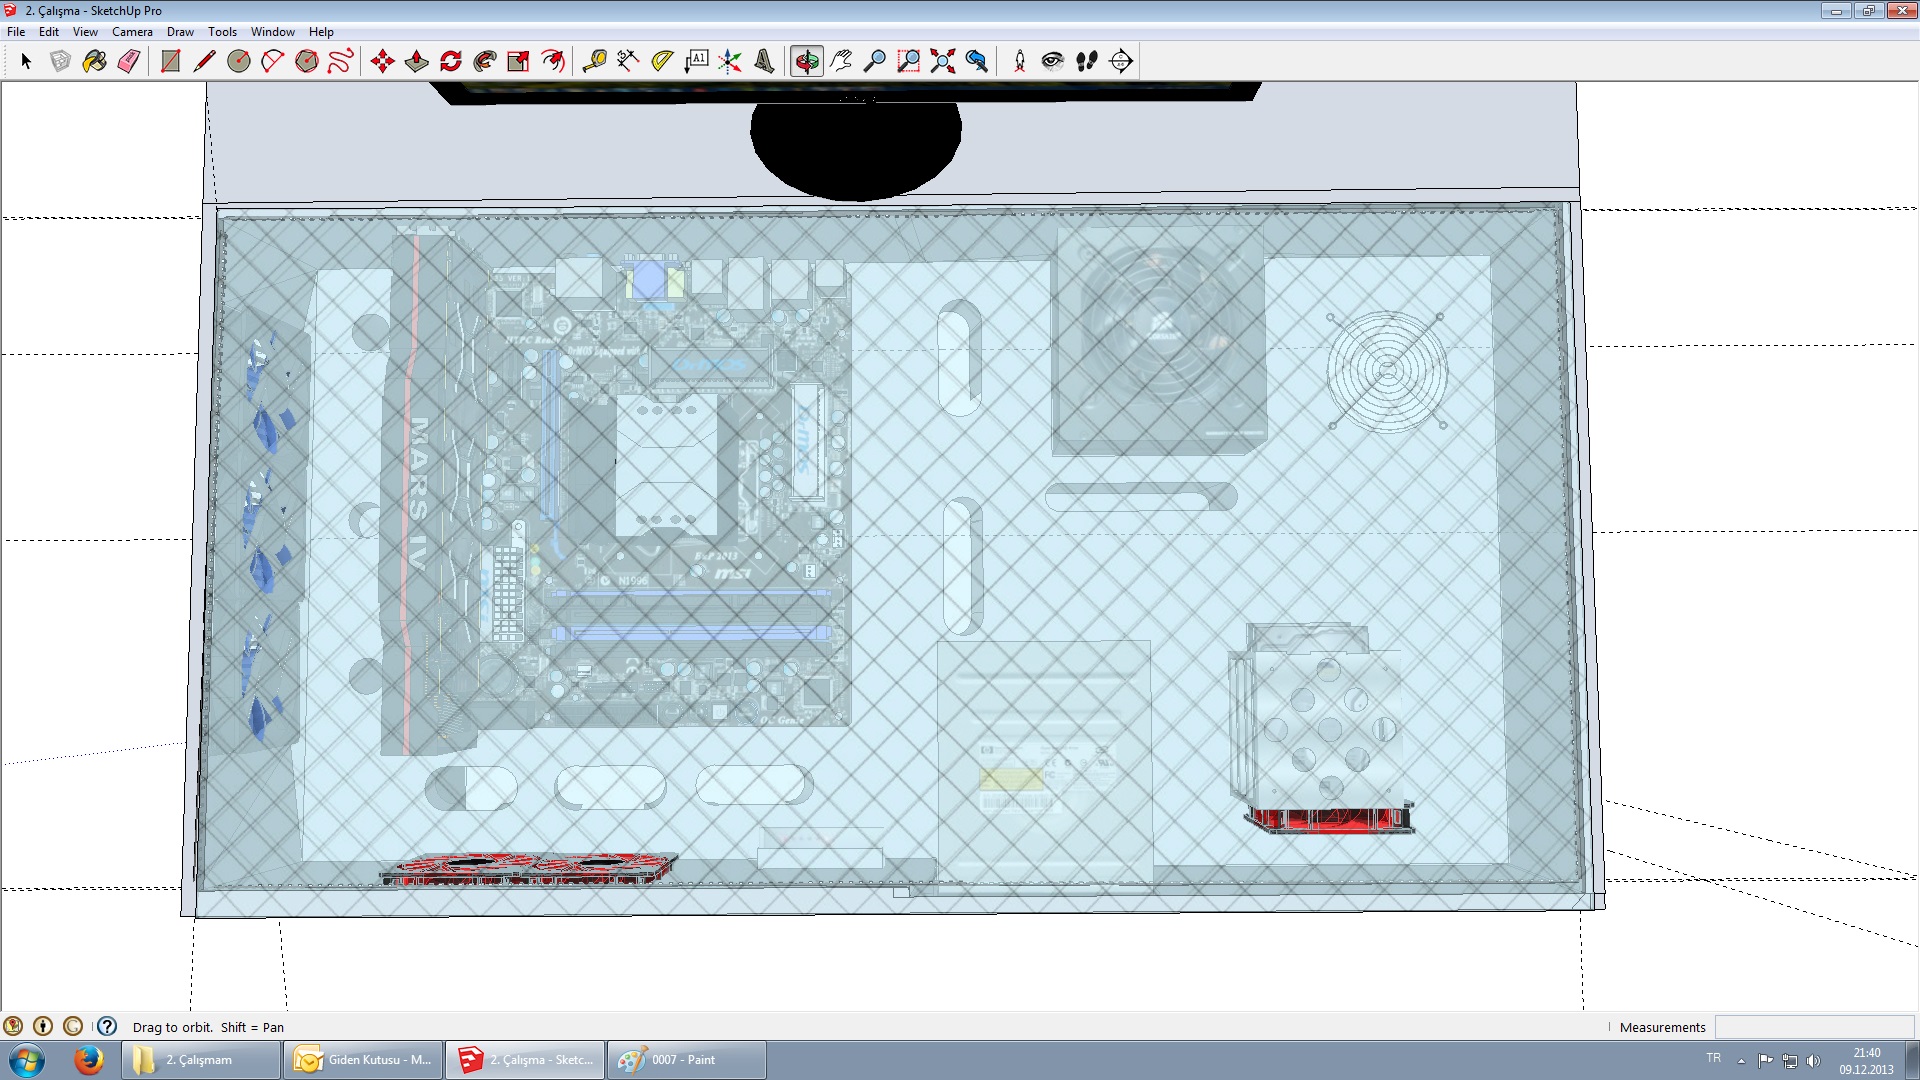Toggle the Orbit camera tool
Image resolution: width=1920 pixels, height=1080 pixels.
[x=807, y=61]
